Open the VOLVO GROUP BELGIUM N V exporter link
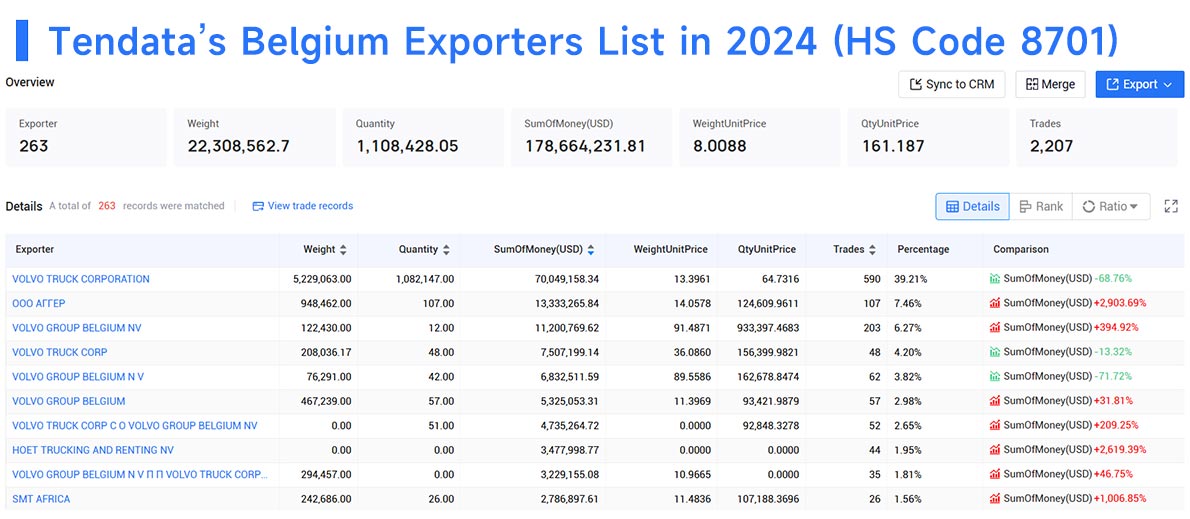Screen dimensions: 1190x519 tap(78, 376)
